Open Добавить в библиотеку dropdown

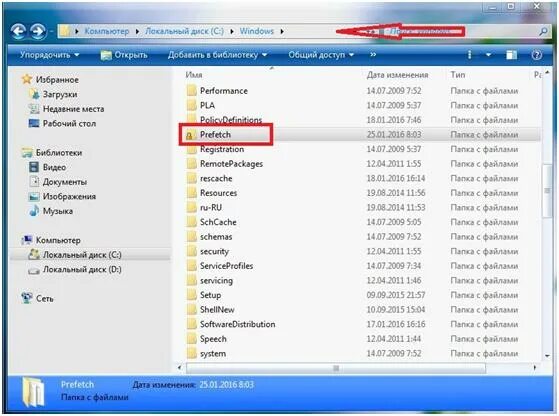217,55
